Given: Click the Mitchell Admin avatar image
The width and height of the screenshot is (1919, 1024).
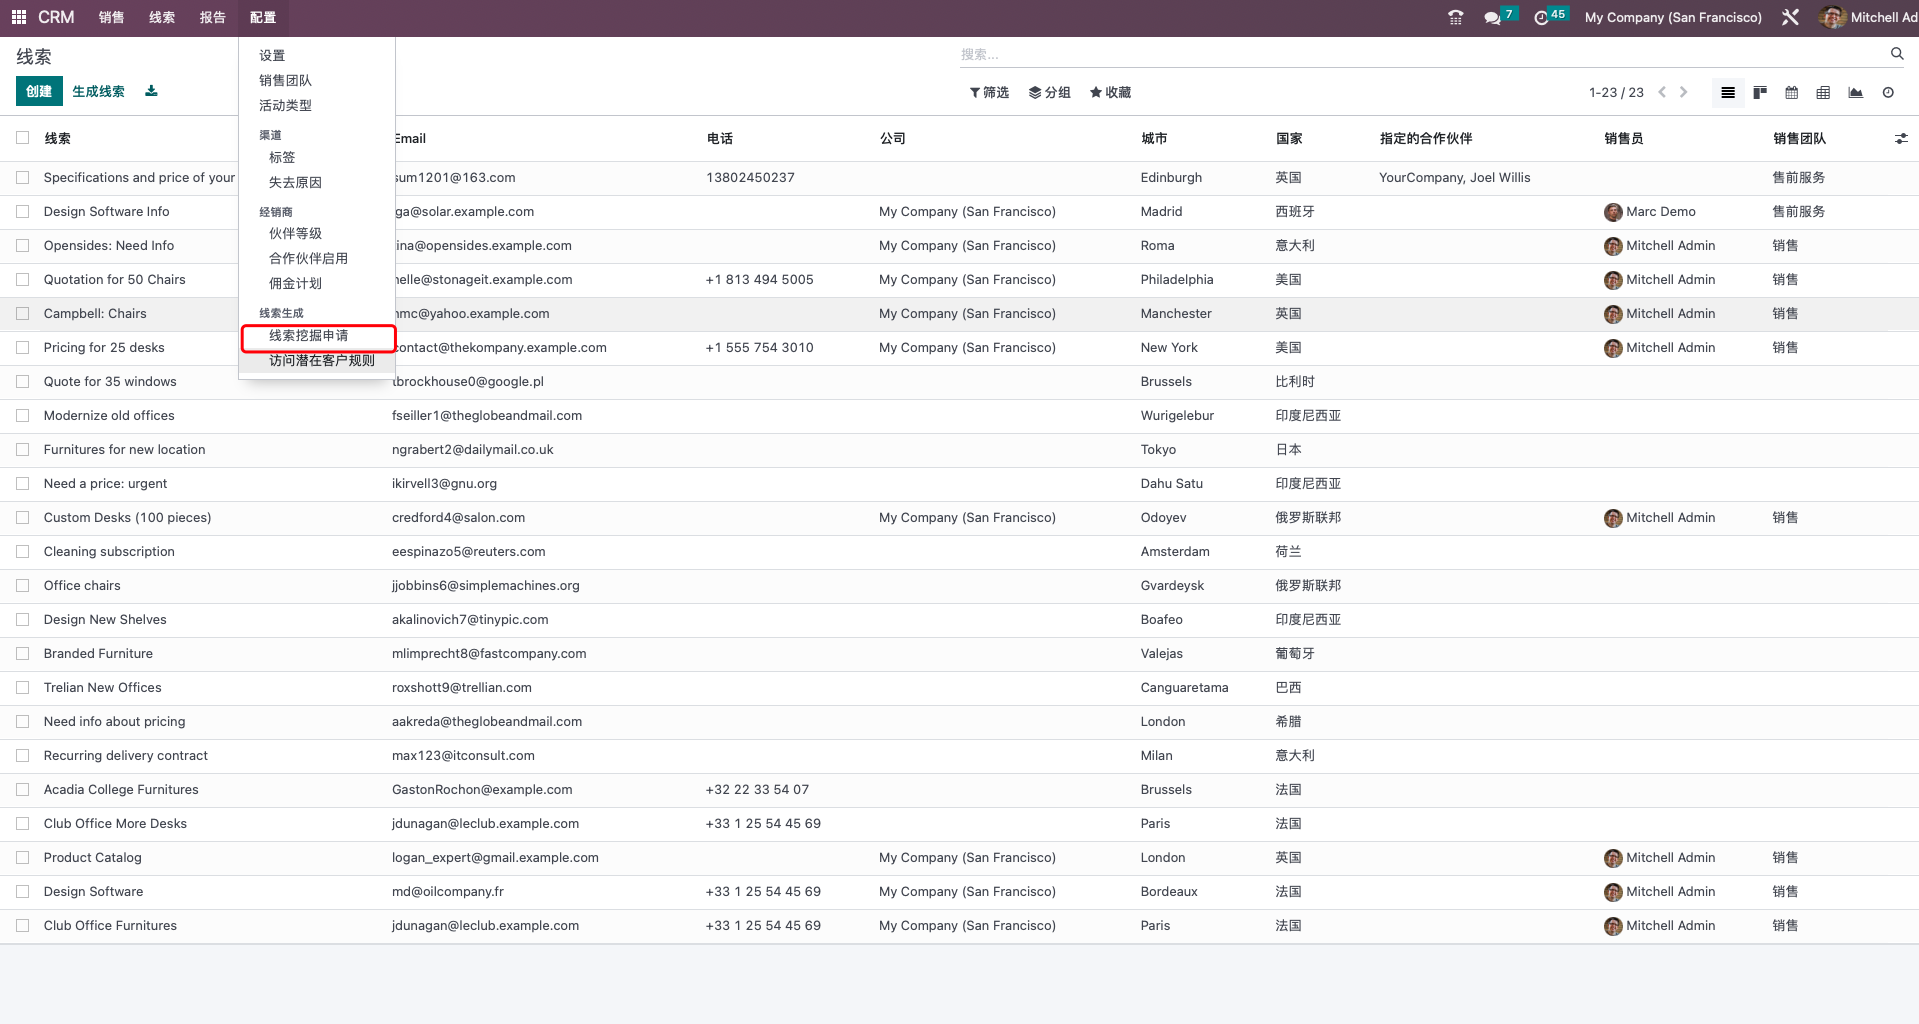Looking at the screenshot, I should coord(1832,17).
